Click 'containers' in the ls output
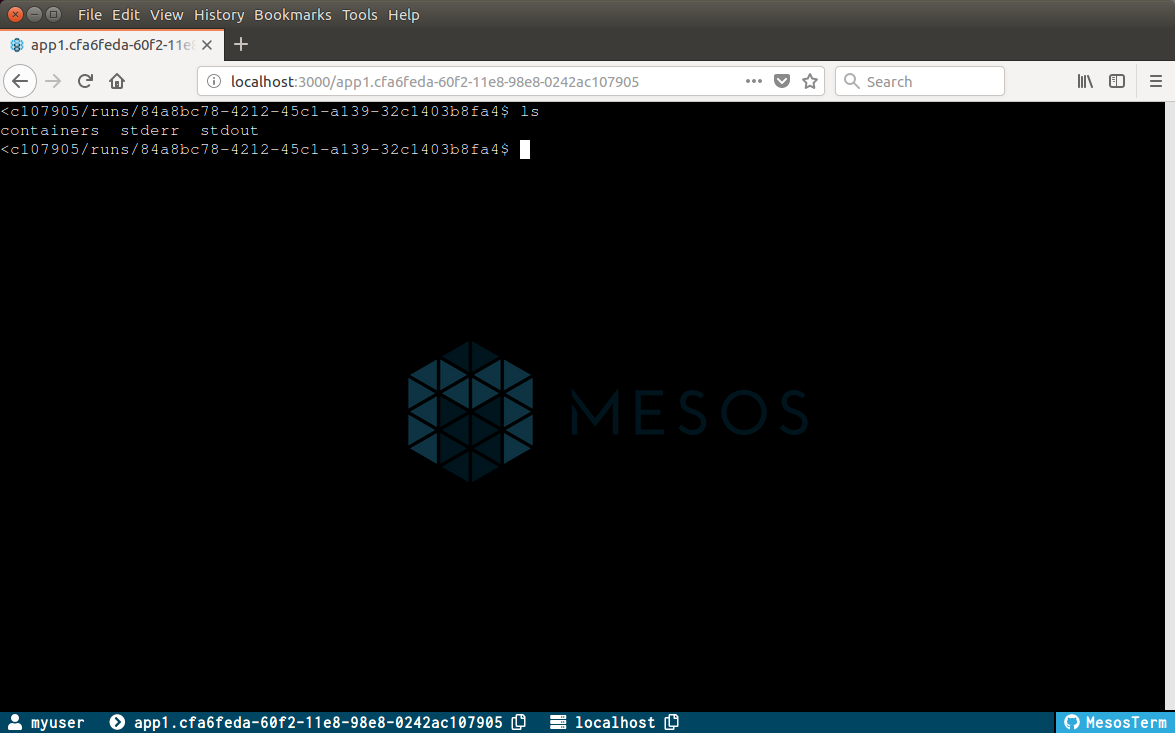The height and width of the screenshot is (733, 1175). [49, 130]
